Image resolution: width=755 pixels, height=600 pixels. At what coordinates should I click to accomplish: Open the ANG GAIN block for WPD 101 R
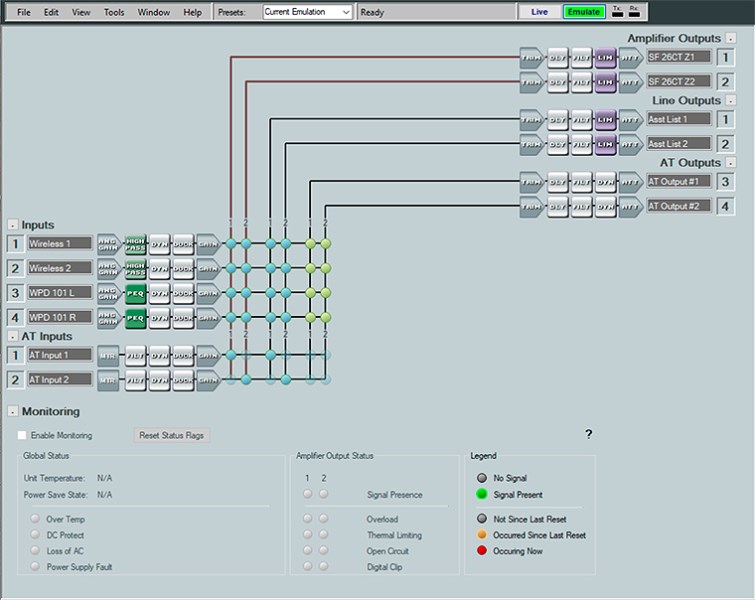tap(109, 319)
